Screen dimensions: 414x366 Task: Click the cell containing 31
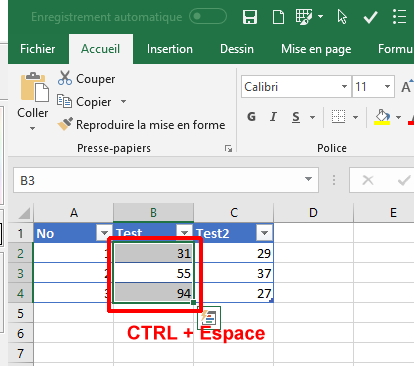[153, 253]
